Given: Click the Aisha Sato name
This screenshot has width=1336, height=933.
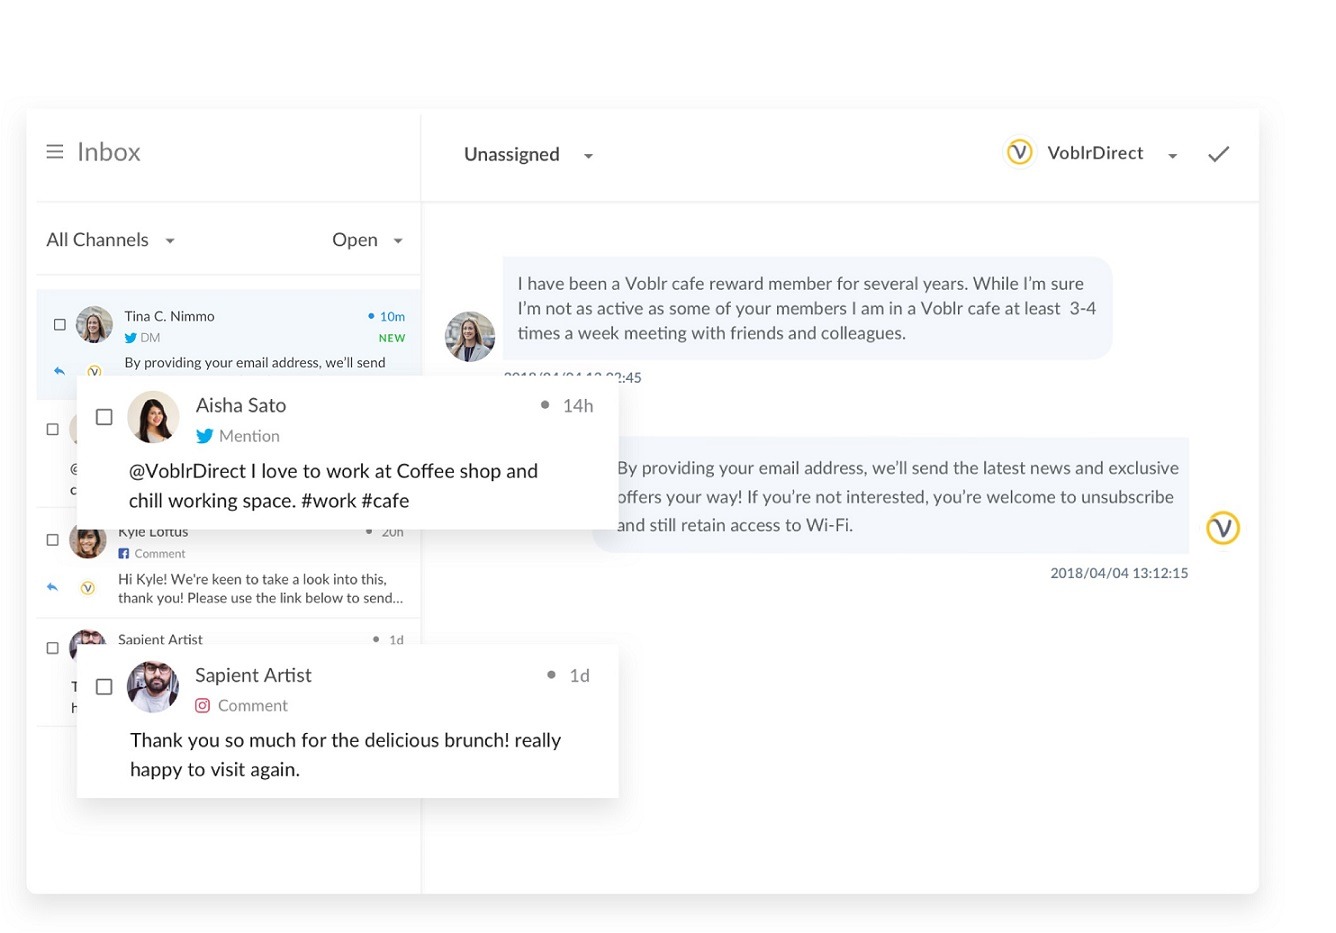Looking at the screenshot, I should (241, 405).
